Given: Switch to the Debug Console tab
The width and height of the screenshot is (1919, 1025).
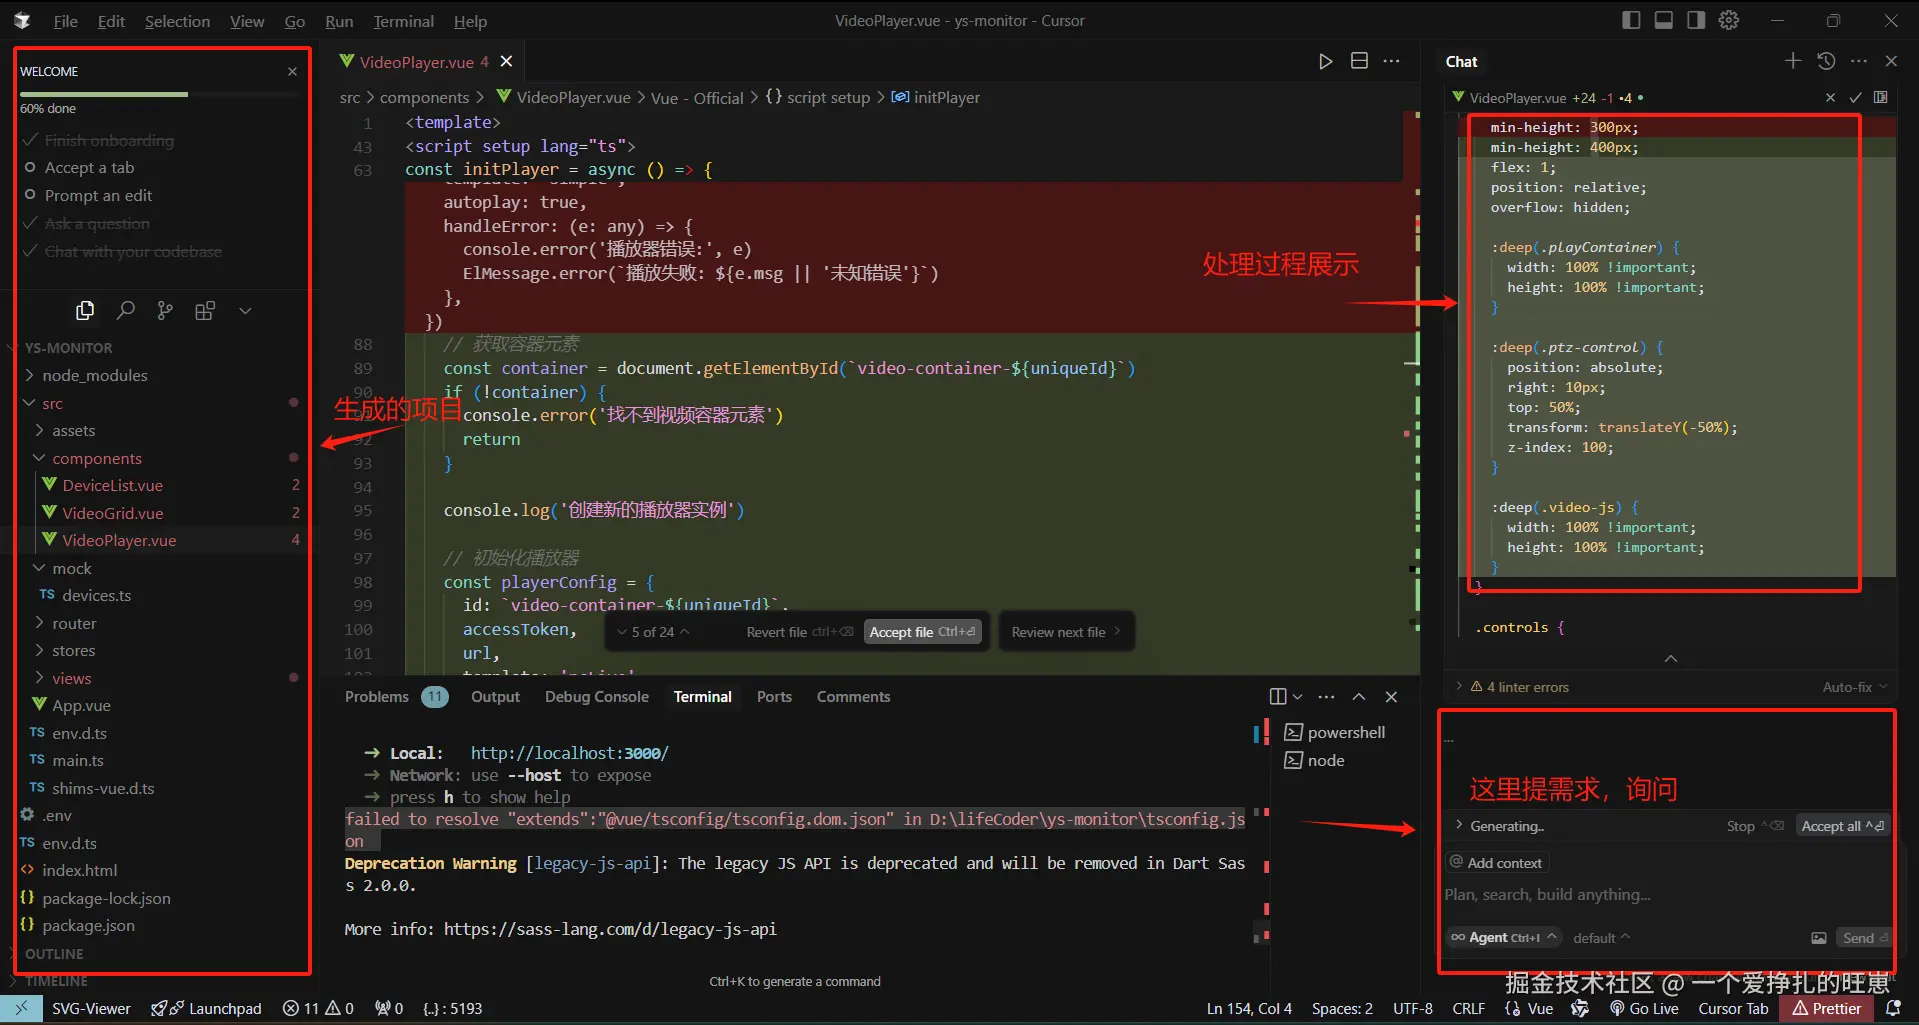Looking at the screenshot, I should click(x=596, y=697).
